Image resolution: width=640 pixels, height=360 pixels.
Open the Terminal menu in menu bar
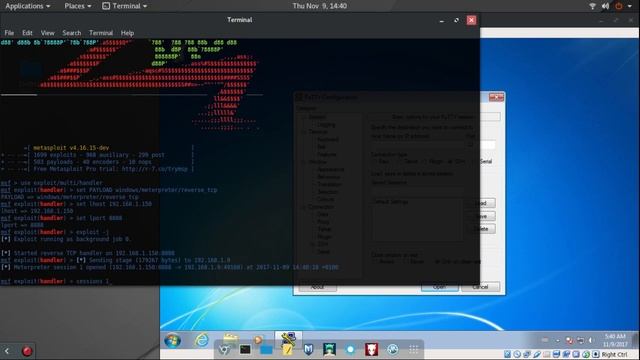(x=101, y=33)
